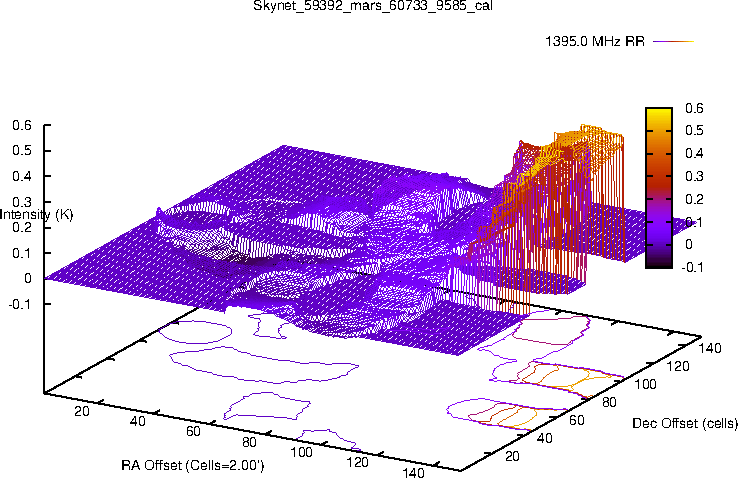The height and width of the screenshot is (478, 738).
Task: Click the 120 tick on the RA Offset axis
Action: point(357,462)
